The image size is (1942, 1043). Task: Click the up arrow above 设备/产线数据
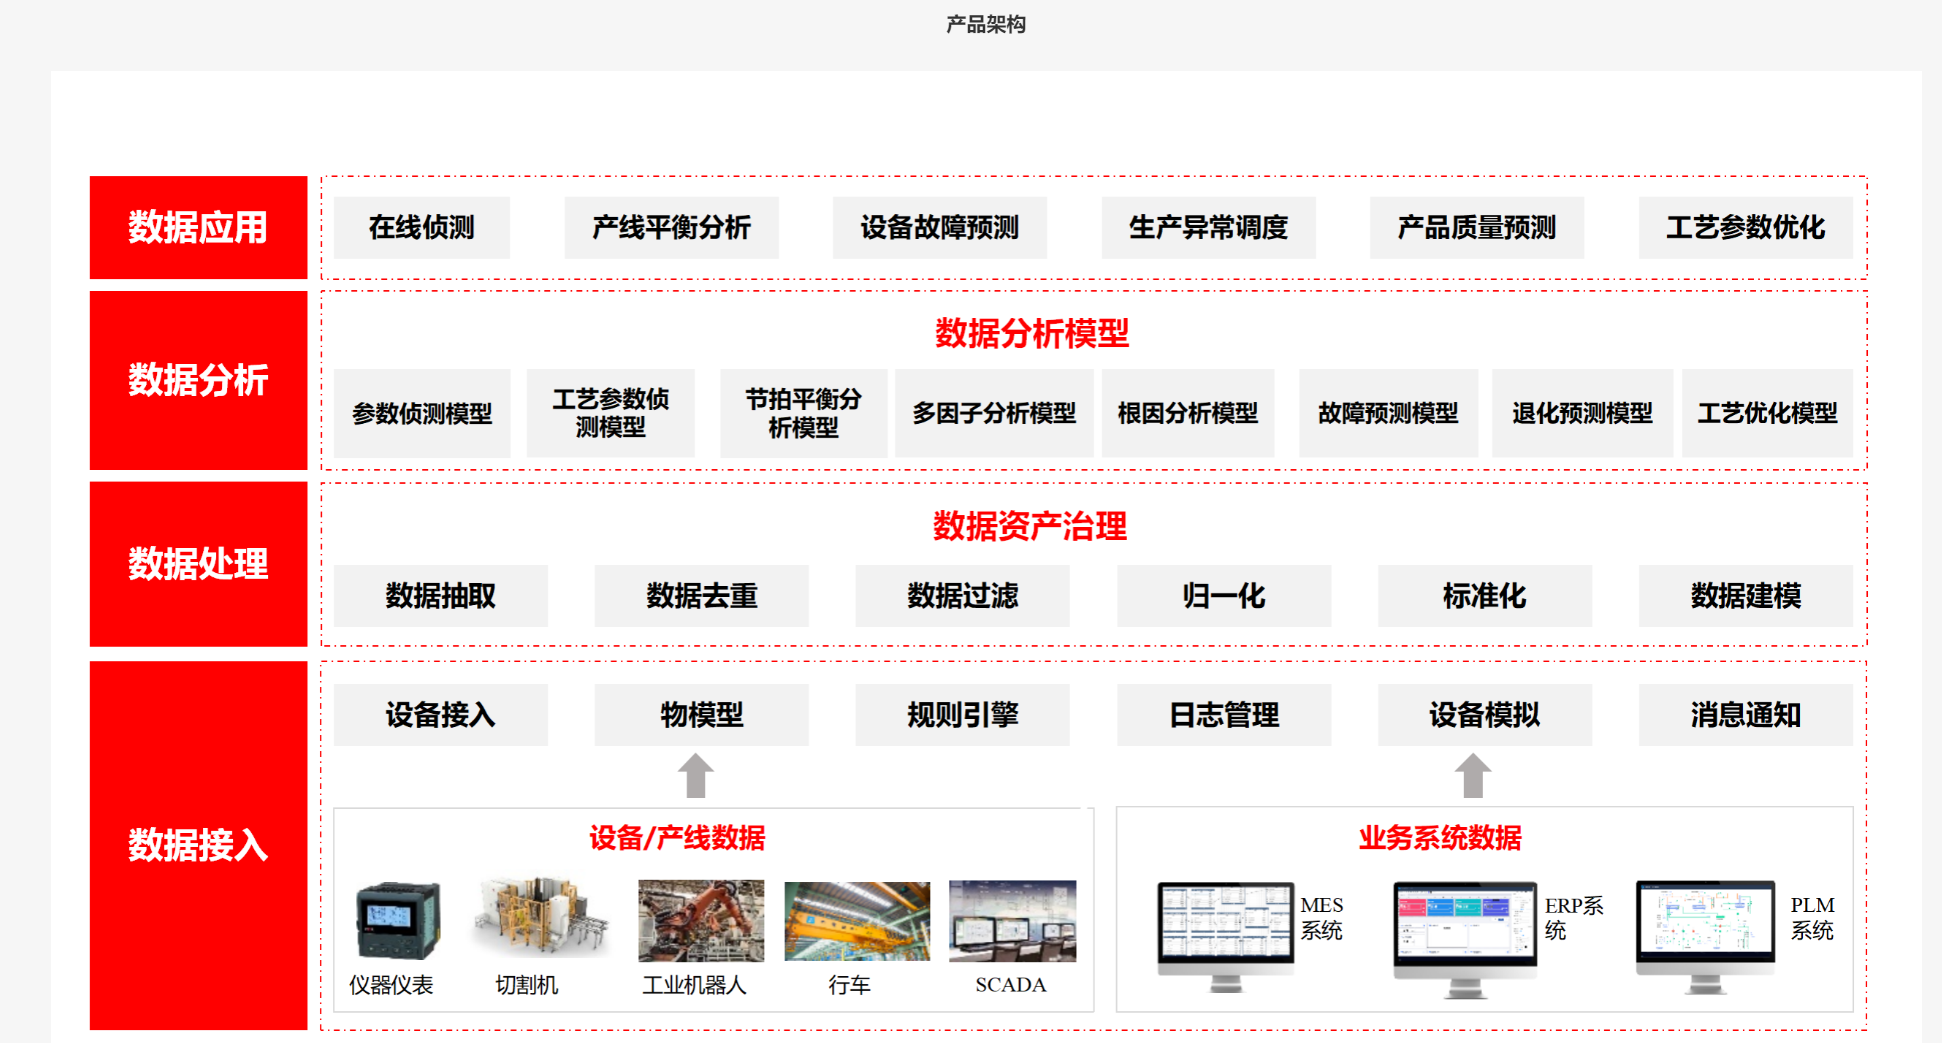coord(696,776)
